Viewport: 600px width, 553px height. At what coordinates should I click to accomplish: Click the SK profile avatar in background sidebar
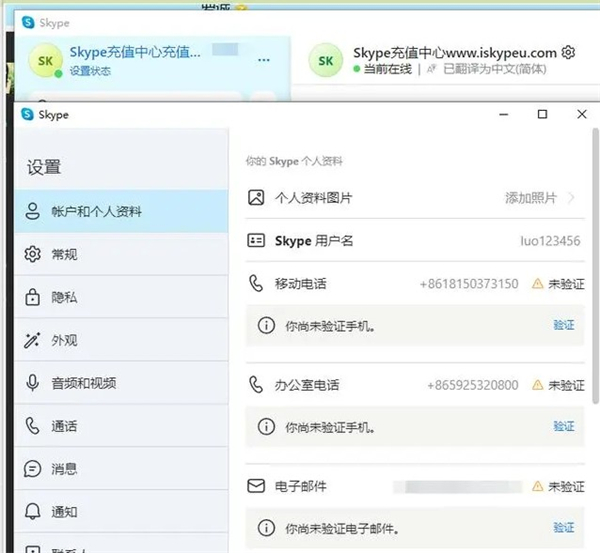pos(46,60)
